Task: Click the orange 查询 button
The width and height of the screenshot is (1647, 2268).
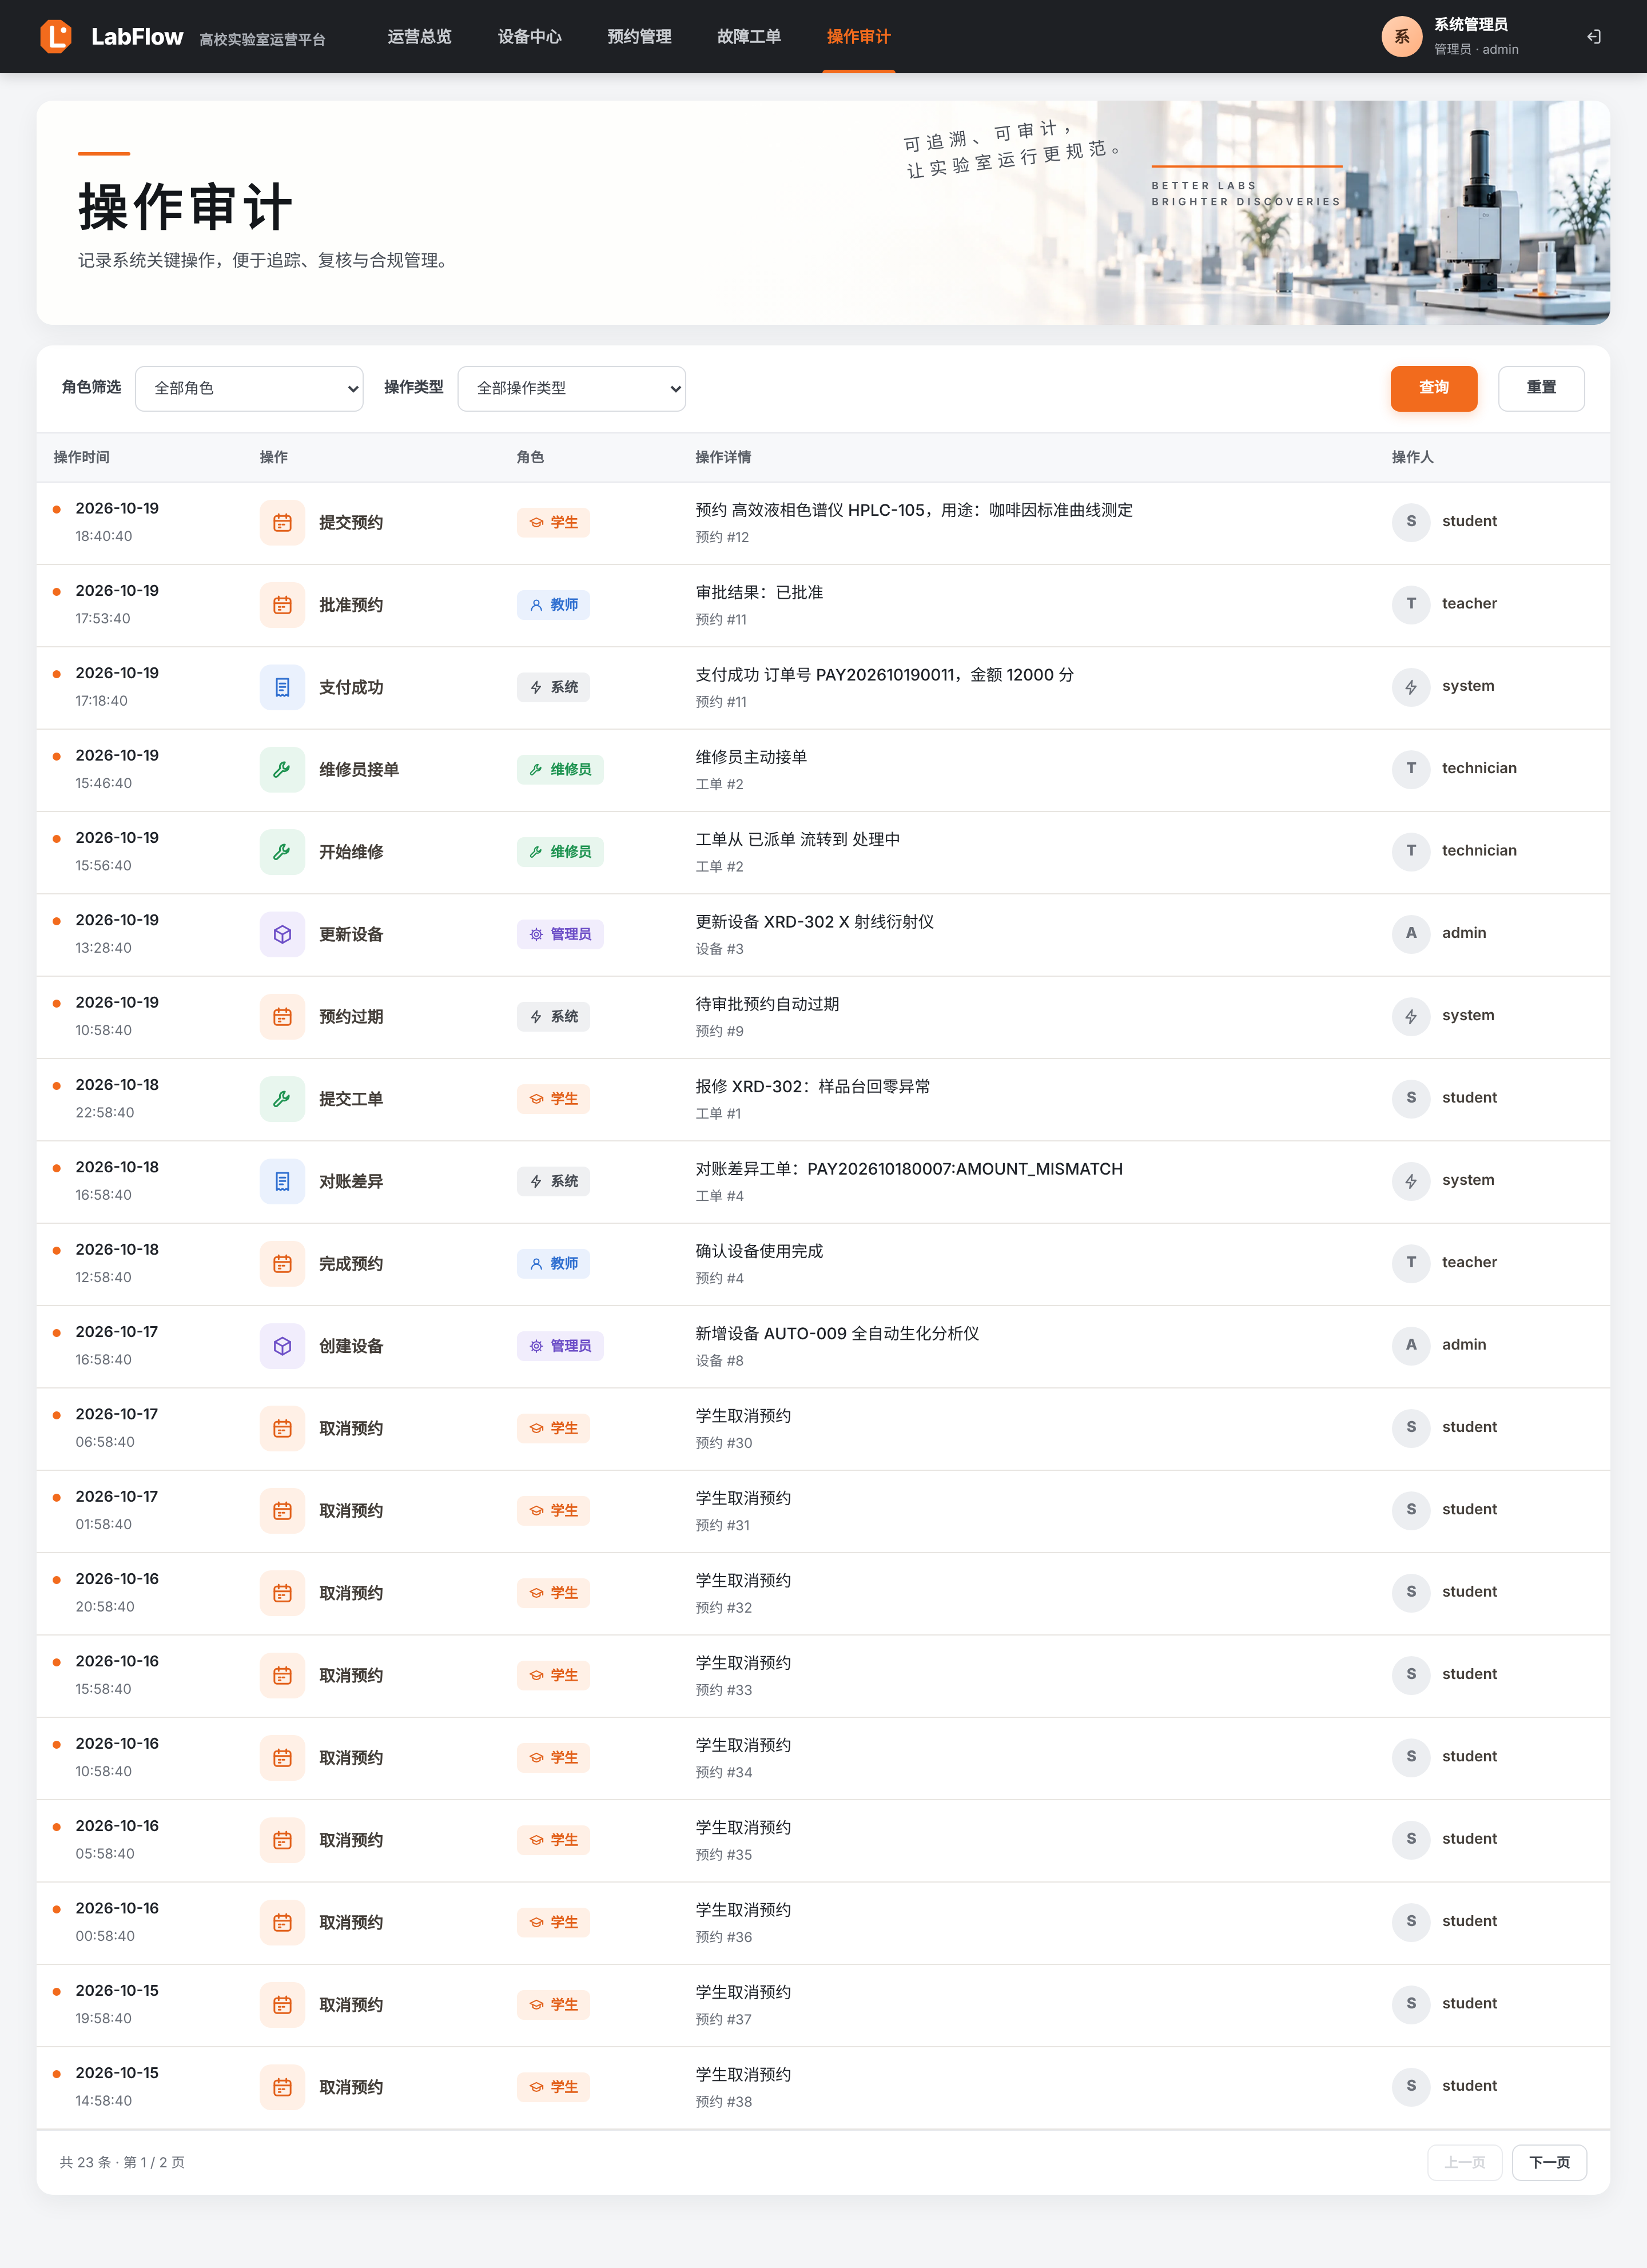Action: [1433, 388]
